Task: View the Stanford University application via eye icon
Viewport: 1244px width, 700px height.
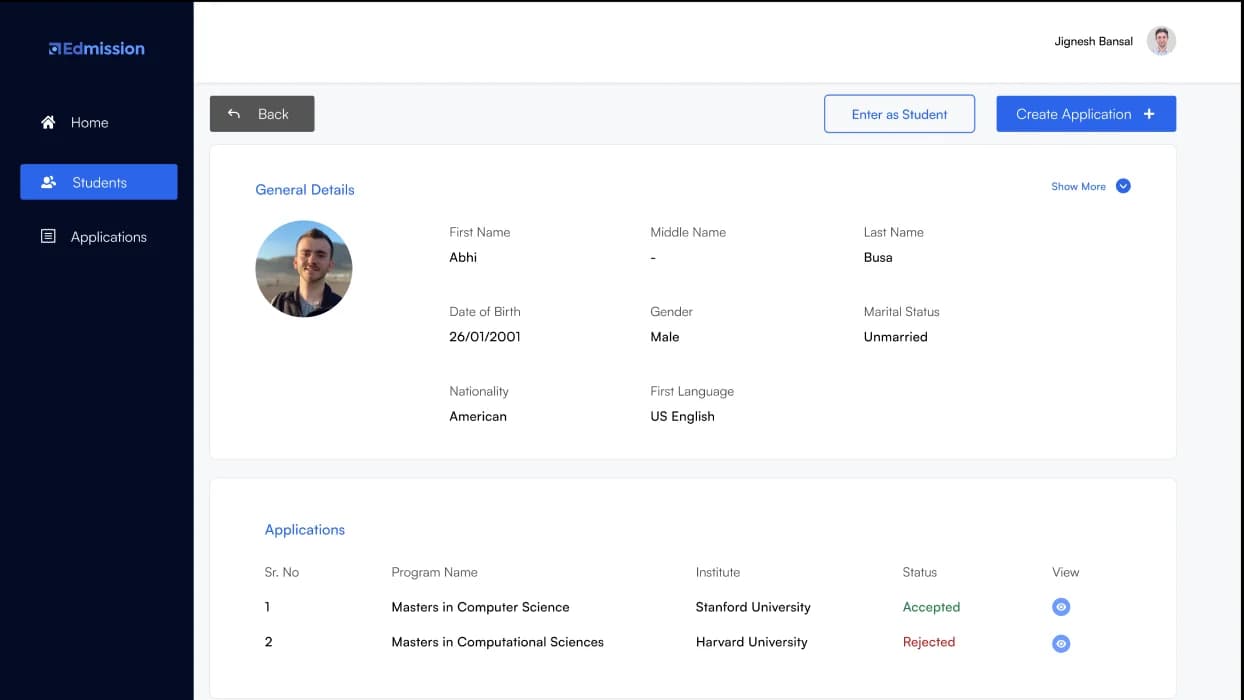Action: tap(1061, 607)
